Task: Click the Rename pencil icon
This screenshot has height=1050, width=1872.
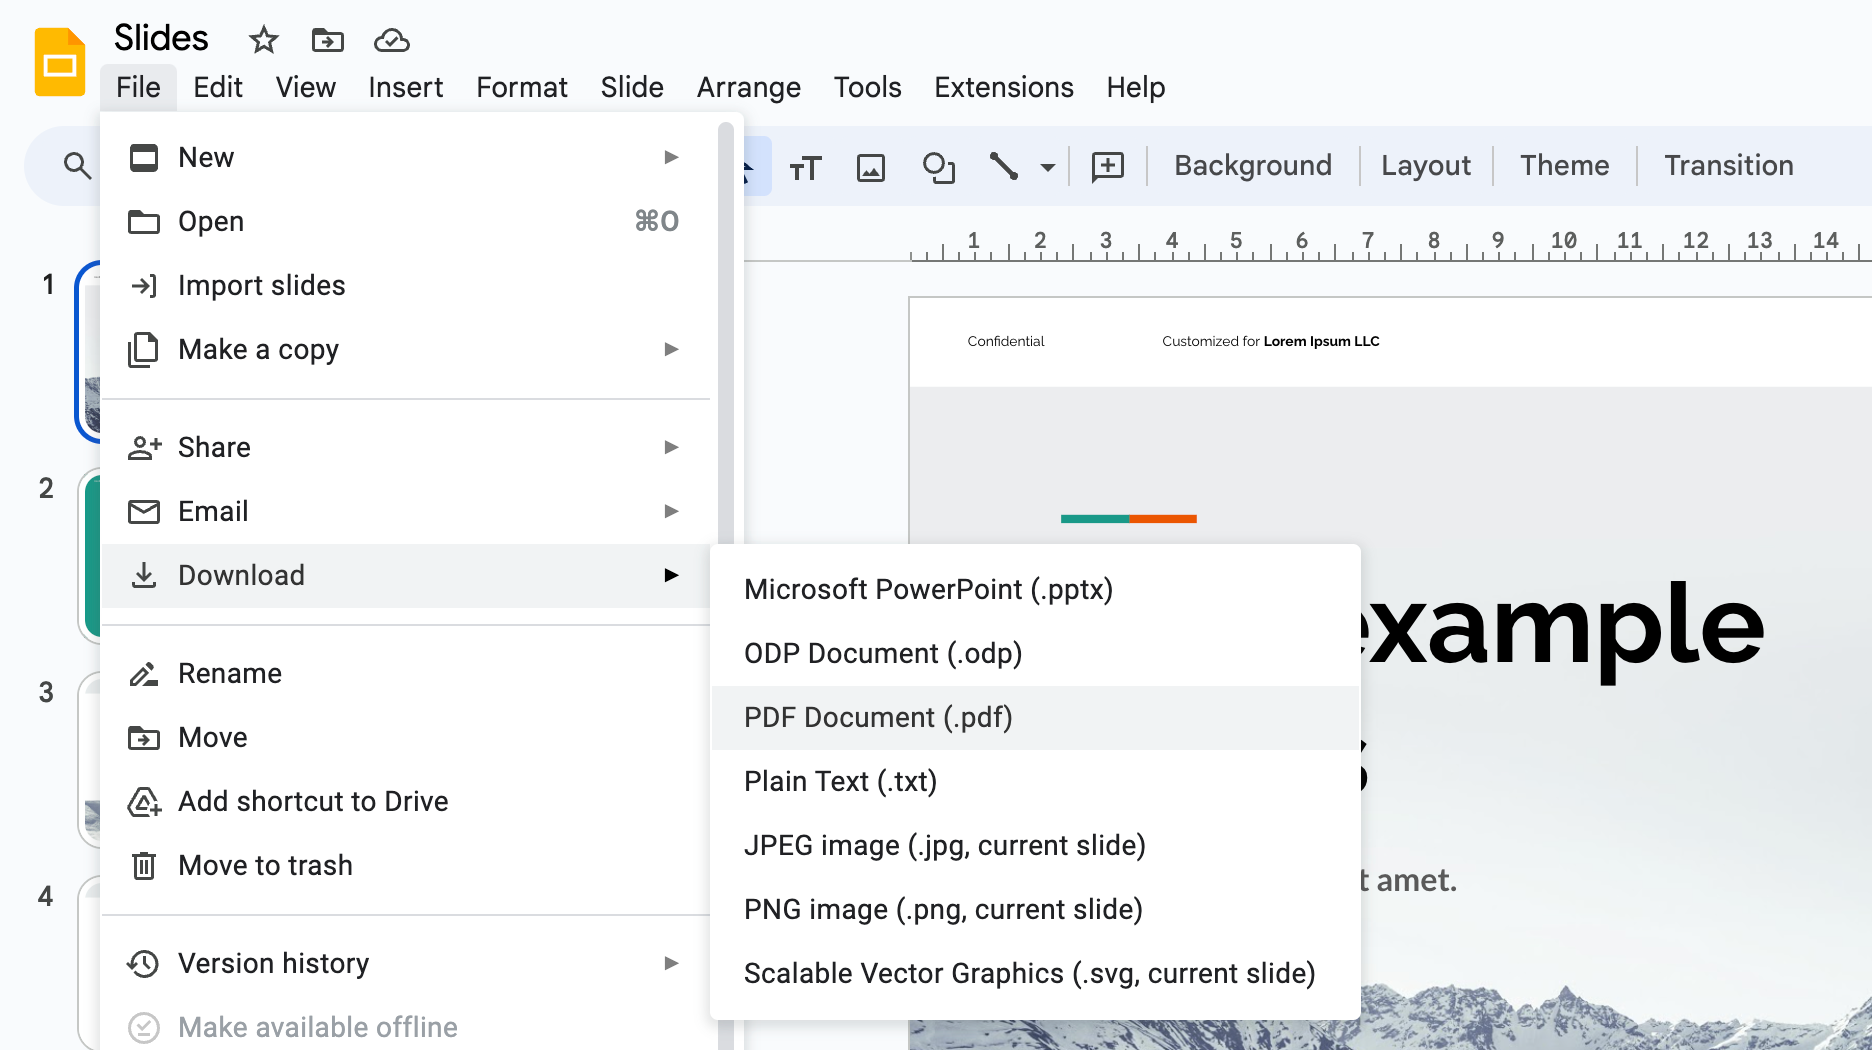Action: tap(144, 674)
